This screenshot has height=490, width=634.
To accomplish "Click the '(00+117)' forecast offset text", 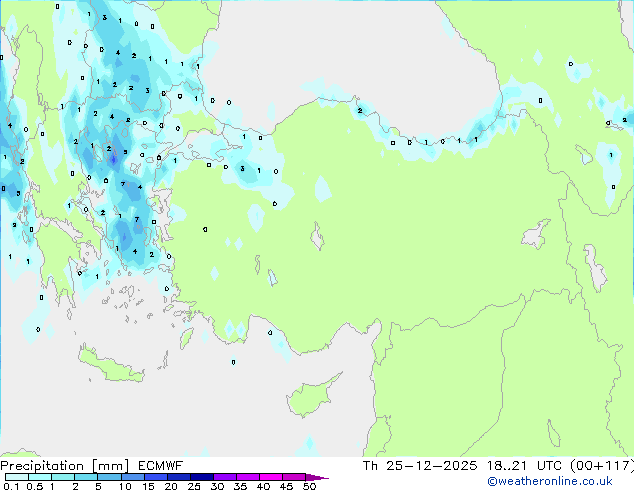I will pos(602,466).
